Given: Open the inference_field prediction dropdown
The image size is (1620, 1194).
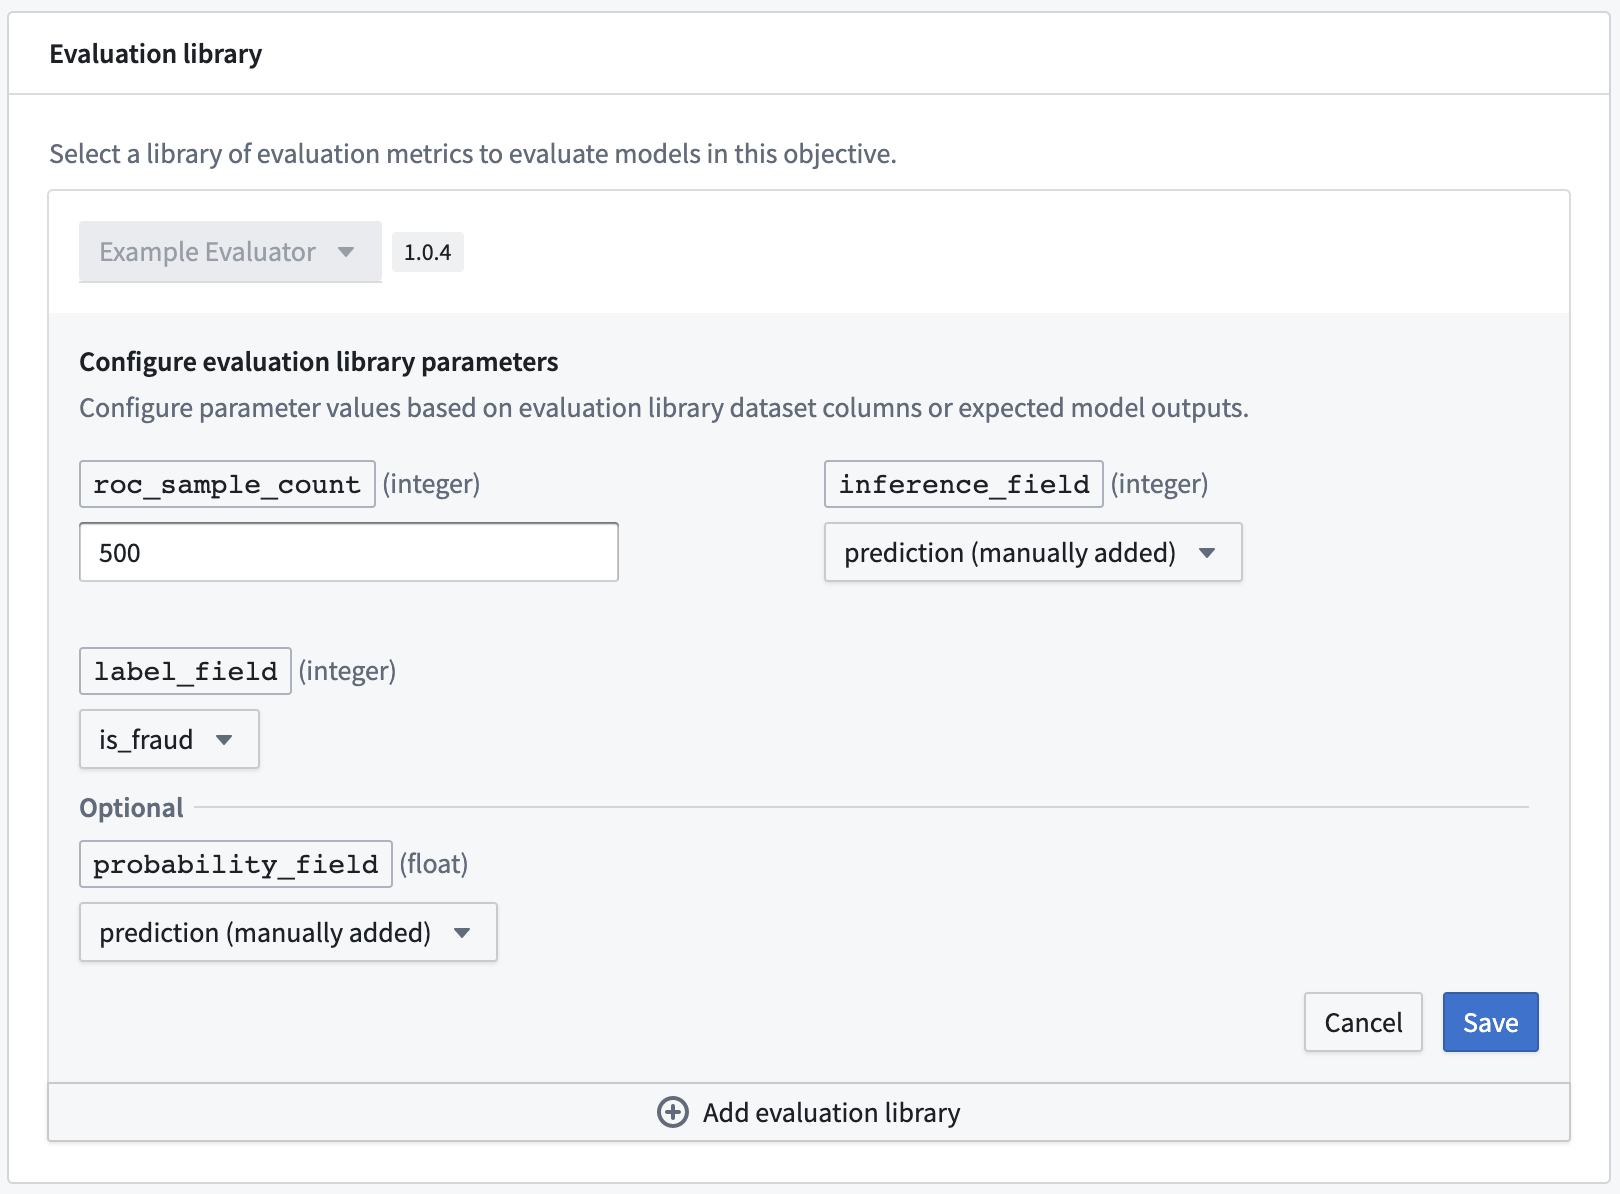Looking at the screenshot, I should (1033, 552).
